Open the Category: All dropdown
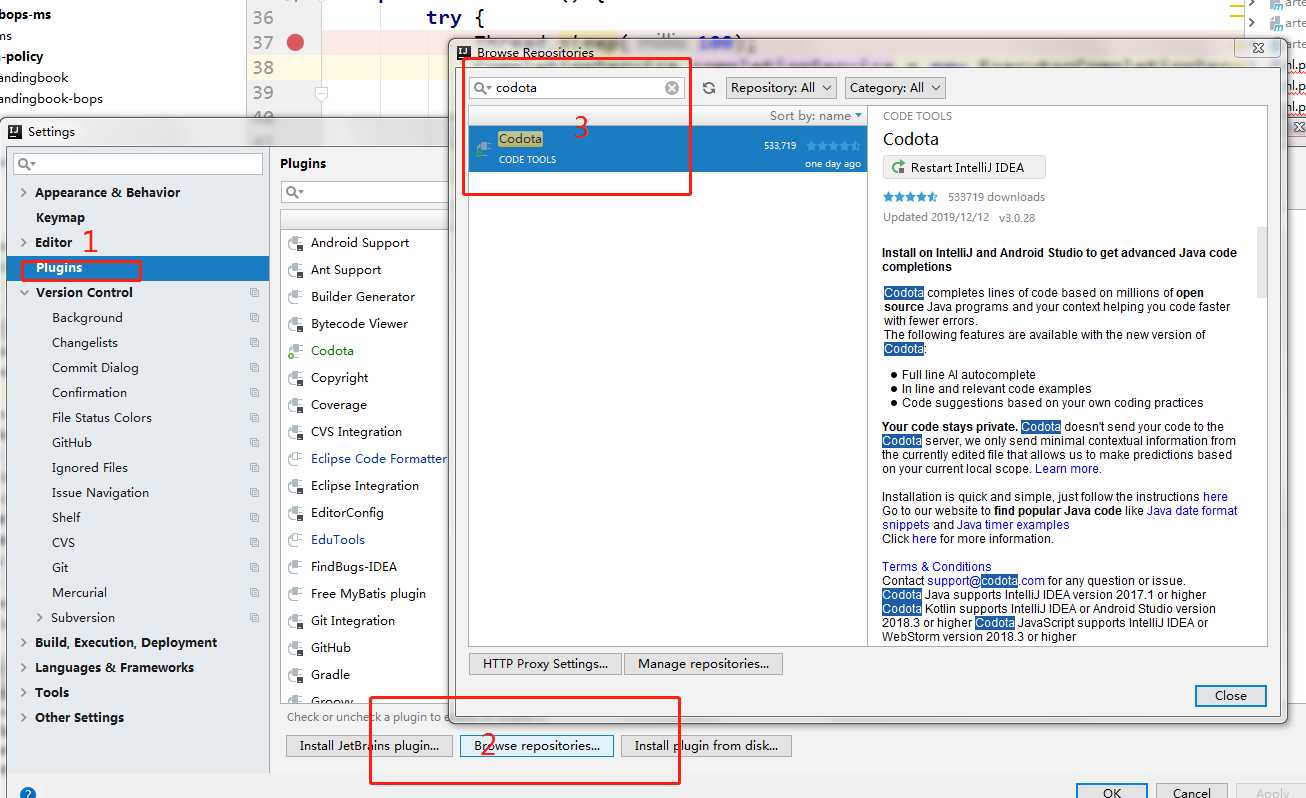This screenshot has height=798, width=1306. [x=895, y=88]
